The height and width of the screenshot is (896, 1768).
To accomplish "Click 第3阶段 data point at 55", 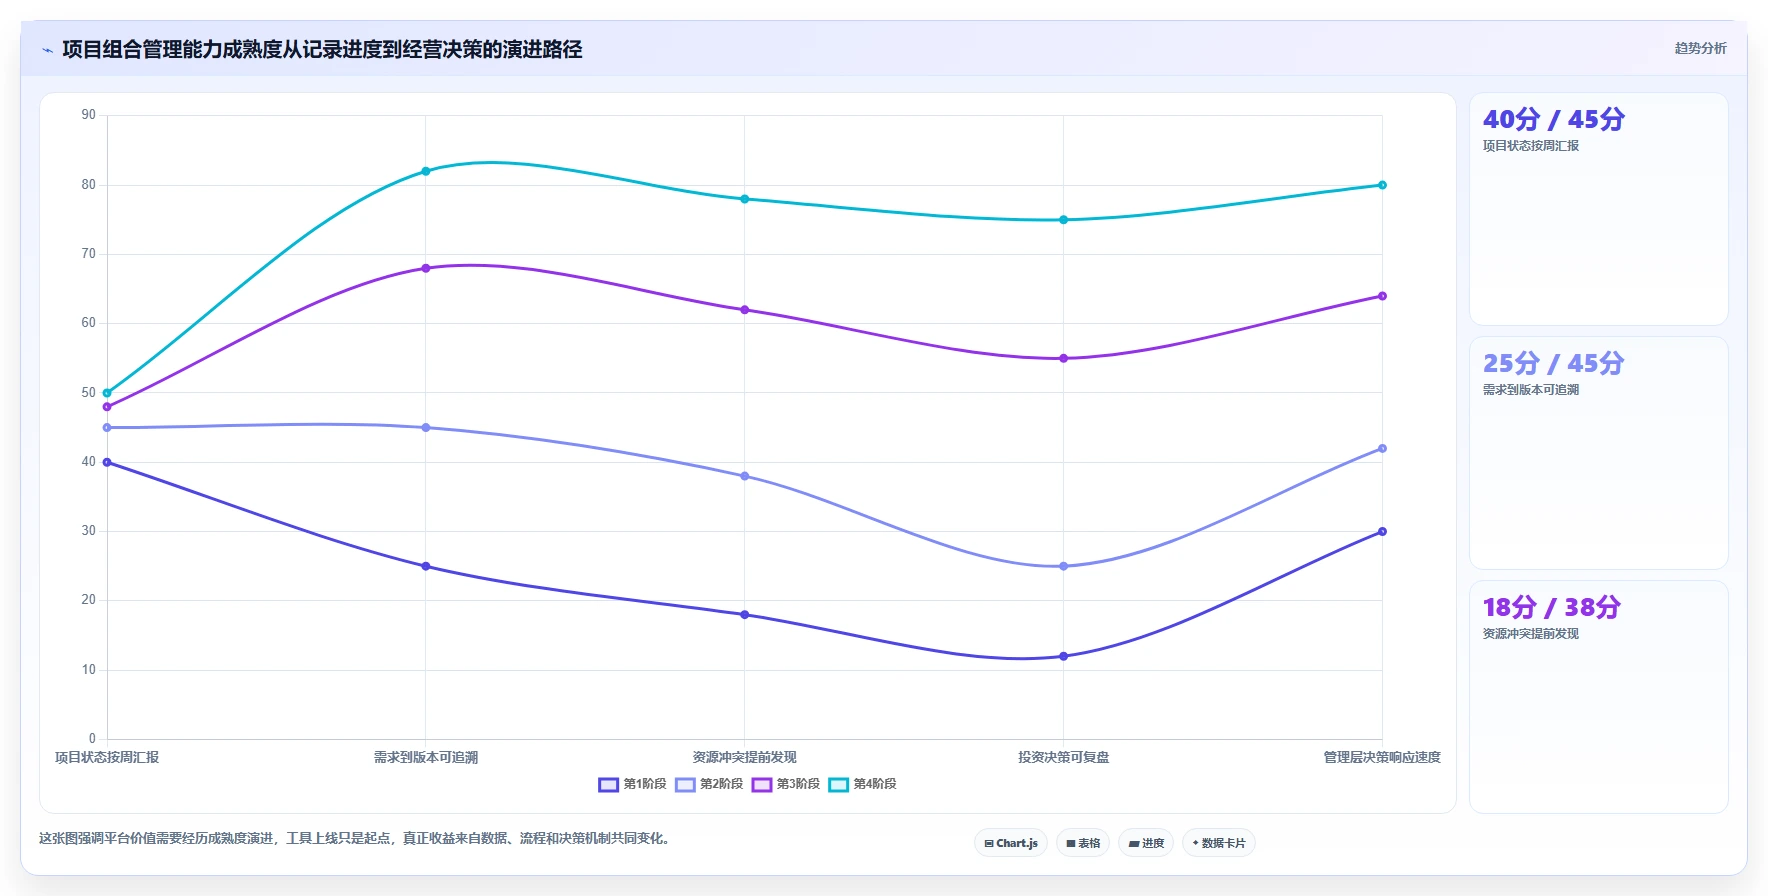I will [x=1063, y=358].
